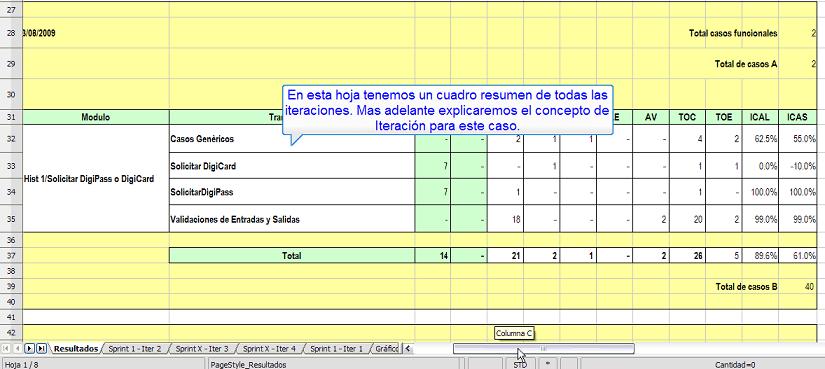Screen dimensions: 825x369
Task: Click Hist 1/Solicitar DigiPass o DigiCard cell
Action: [x=96, y=178]
